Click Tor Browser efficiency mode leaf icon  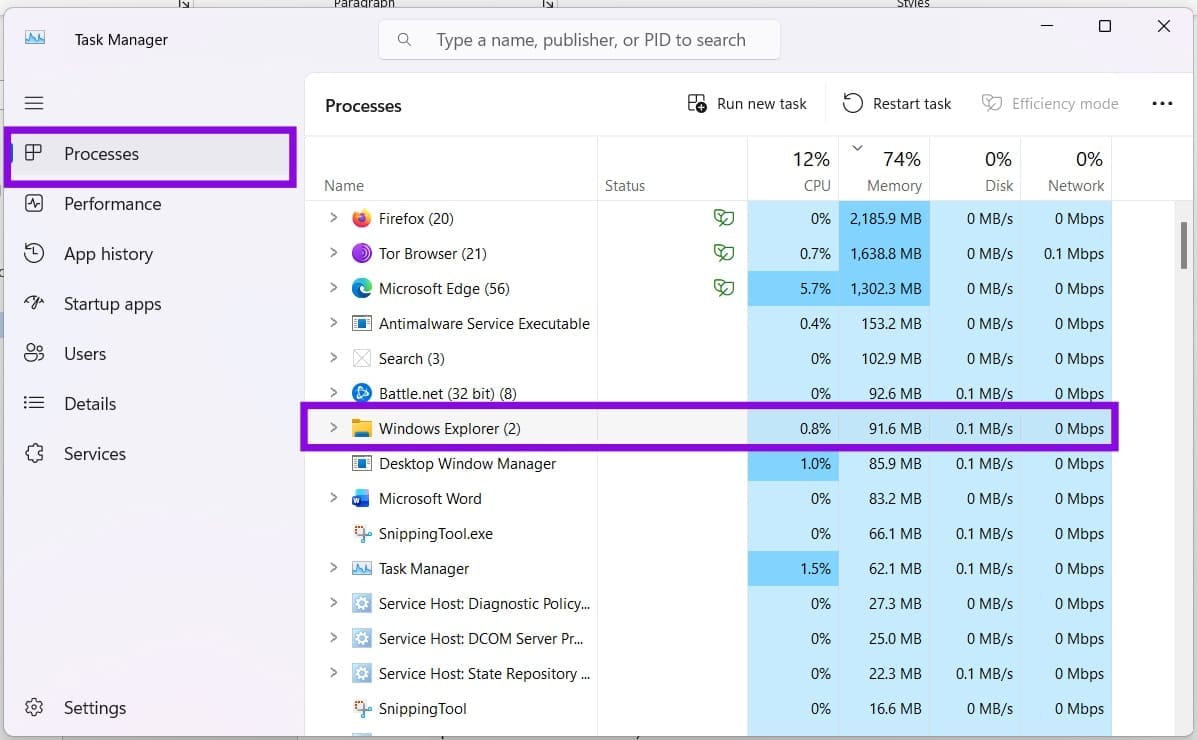tap(724, 253)
